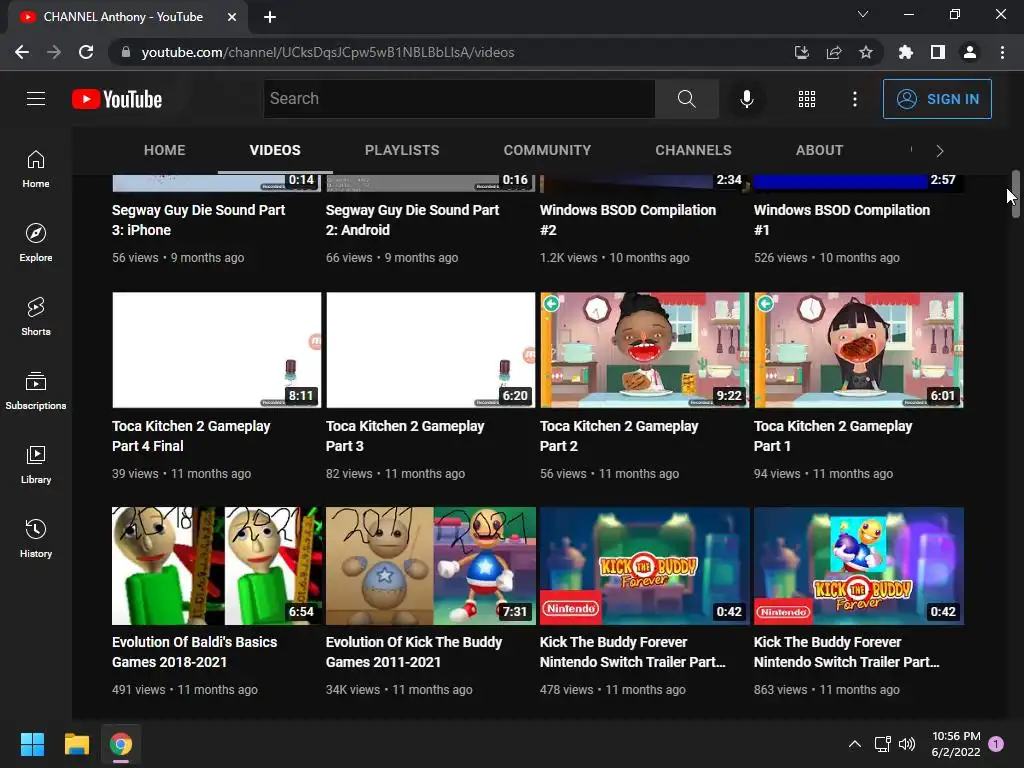Open Library in sidebar

pos(36,464)
